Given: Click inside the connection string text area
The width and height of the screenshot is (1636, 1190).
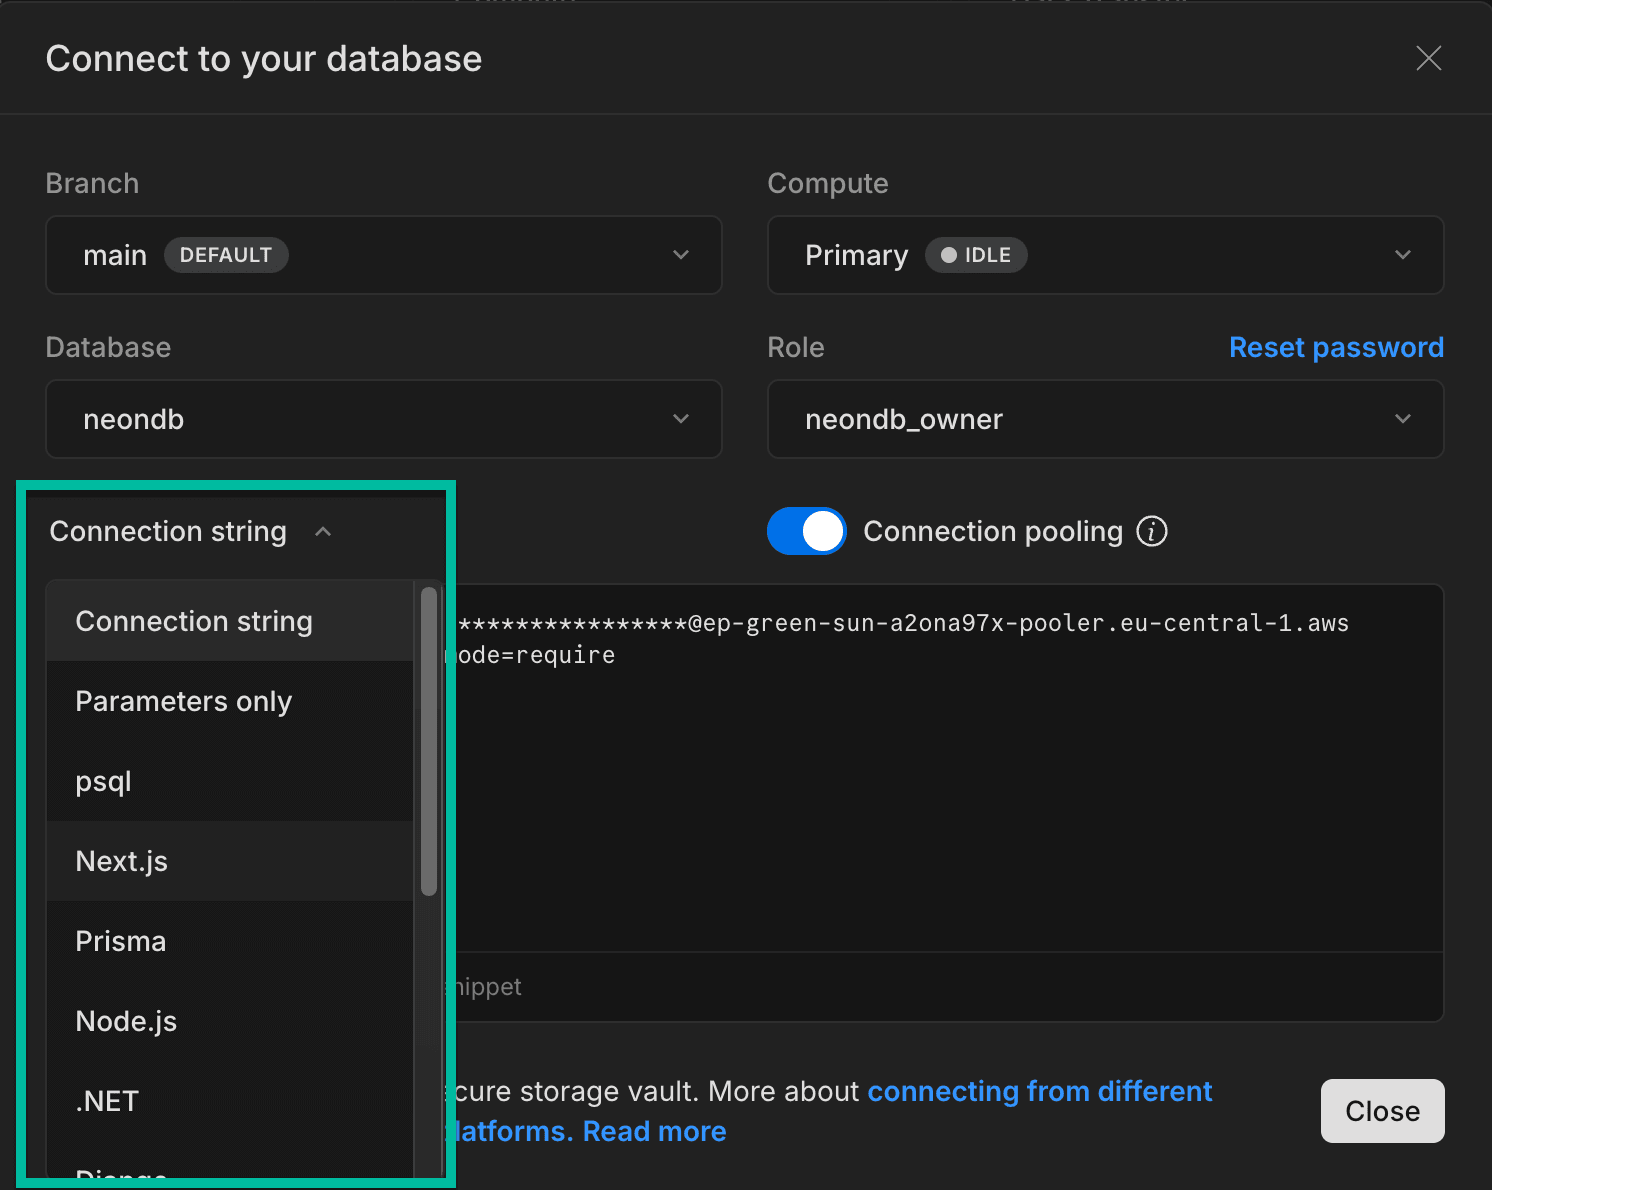Looking at the screenshot, I should coord(950,780).
